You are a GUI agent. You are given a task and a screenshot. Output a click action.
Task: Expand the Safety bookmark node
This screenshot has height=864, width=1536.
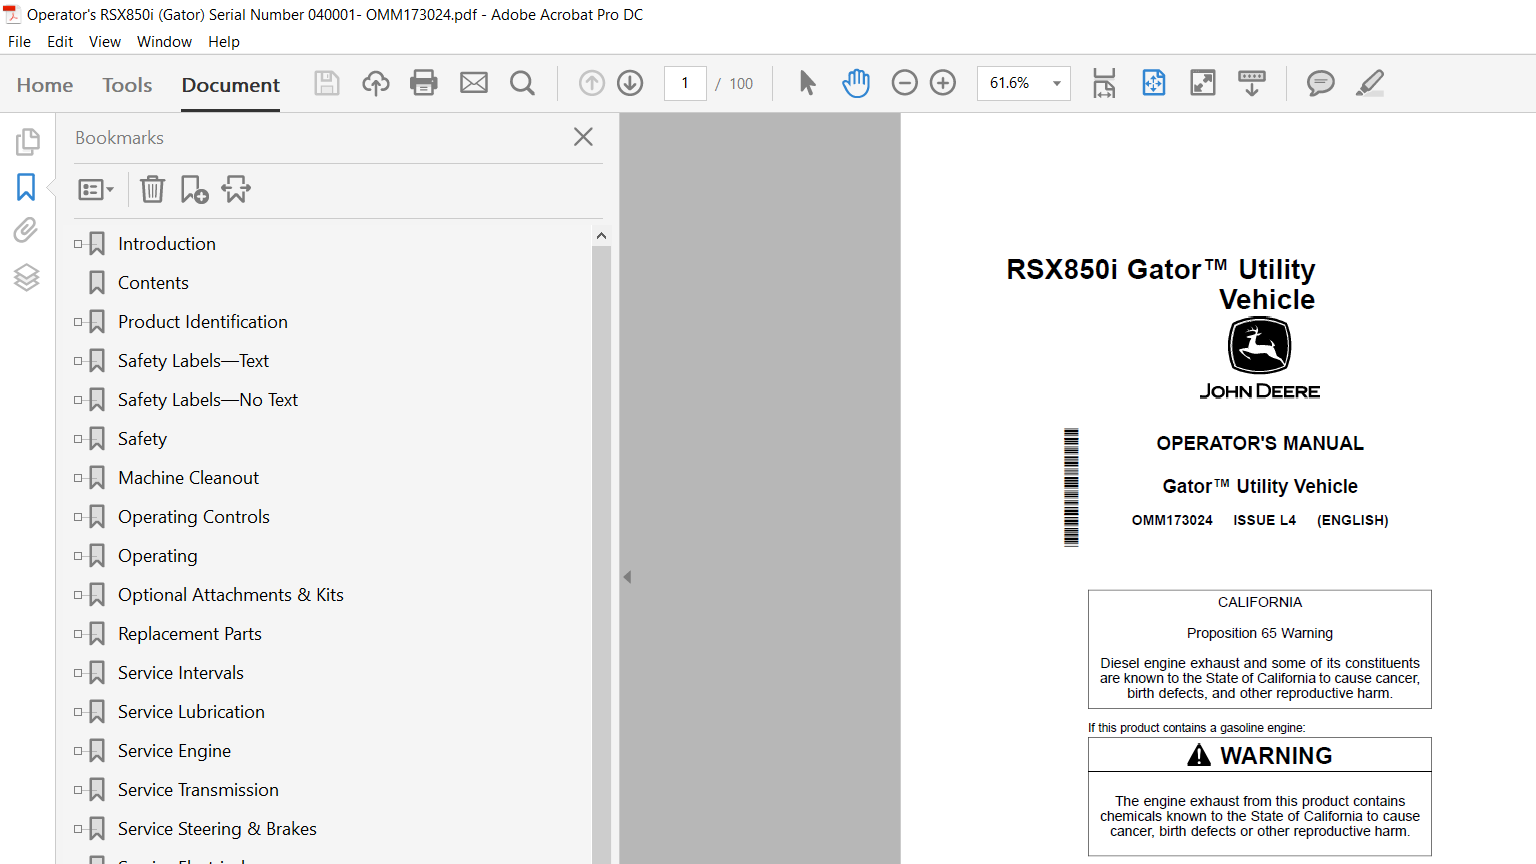click(78, 439)
